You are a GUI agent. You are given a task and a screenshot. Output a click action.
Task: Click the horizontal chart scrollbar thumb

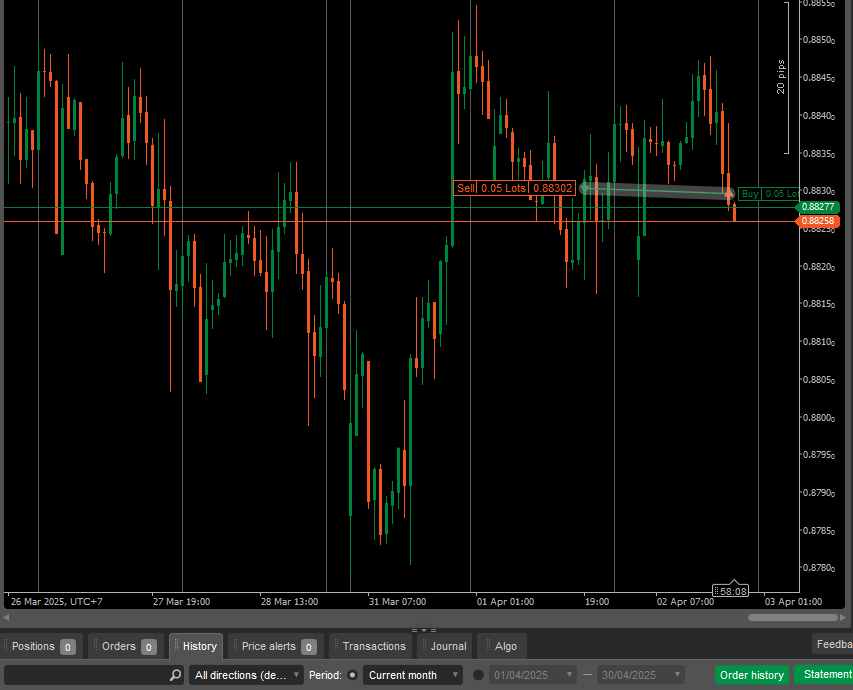point(793,617)
